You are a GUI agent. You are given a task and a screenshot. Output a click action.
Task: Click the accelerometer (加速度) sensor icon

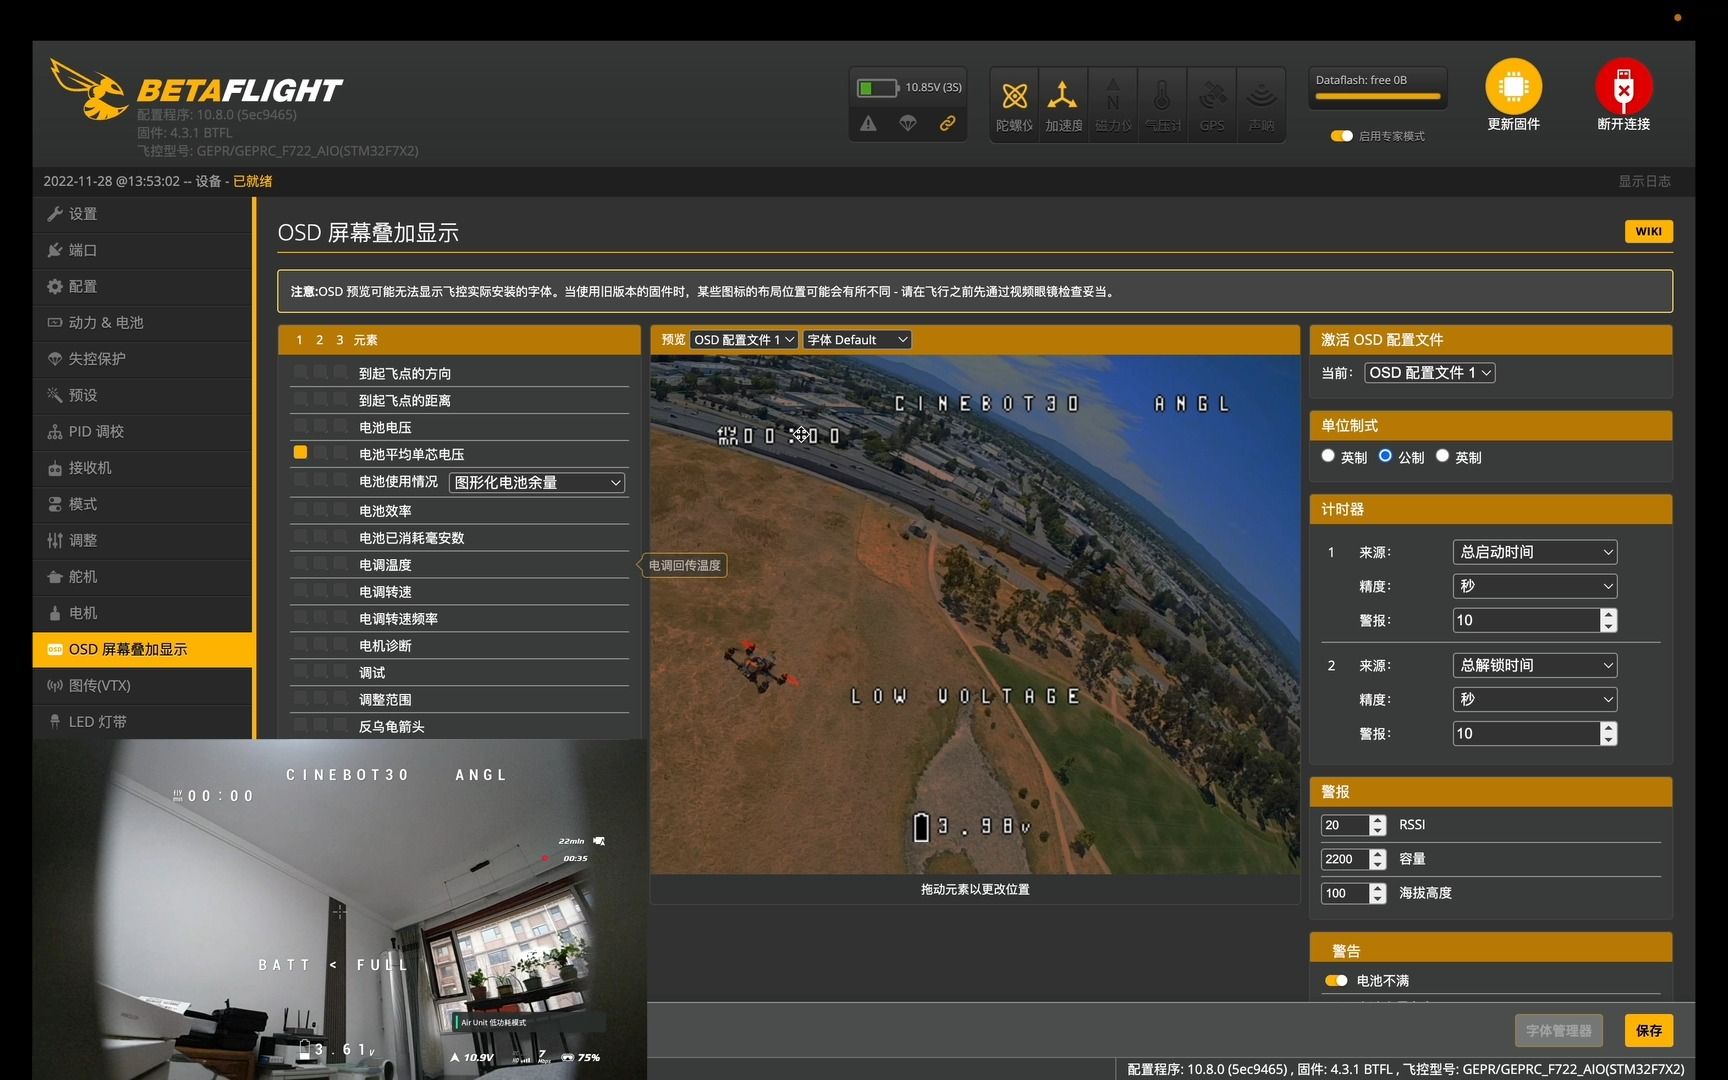click(1062, 96)
